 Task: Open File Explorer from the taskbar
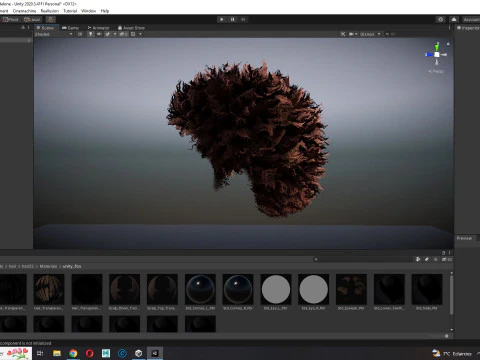coord(57,353)
